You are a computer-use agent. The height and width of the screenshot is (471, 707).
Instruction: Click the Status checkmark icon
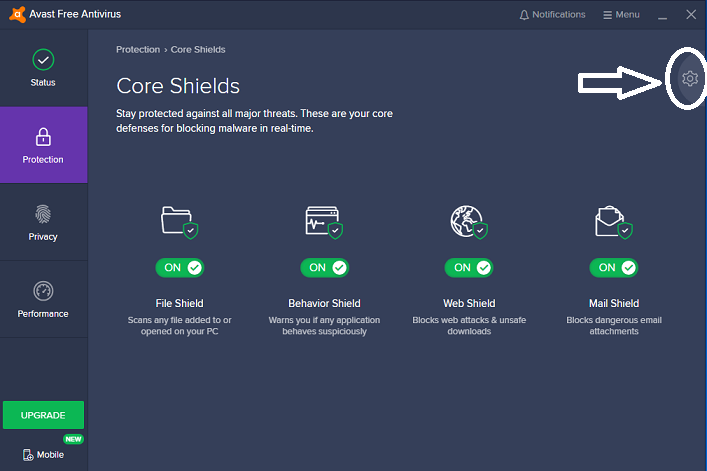click(x=43, y=59)
